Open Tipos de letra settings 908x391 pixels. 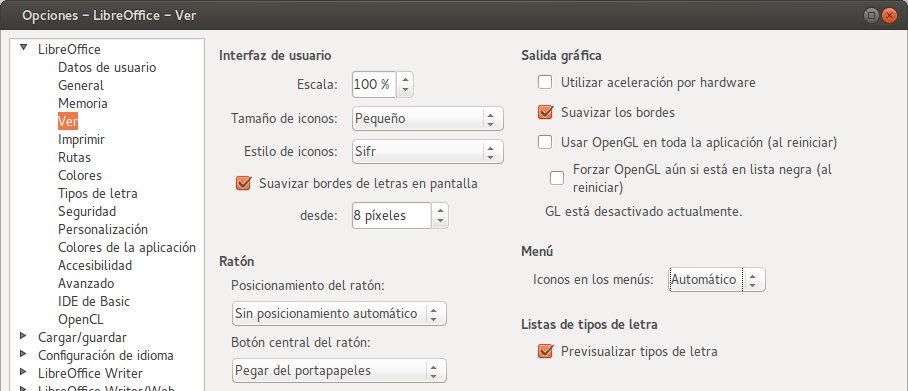pos(98,193)
